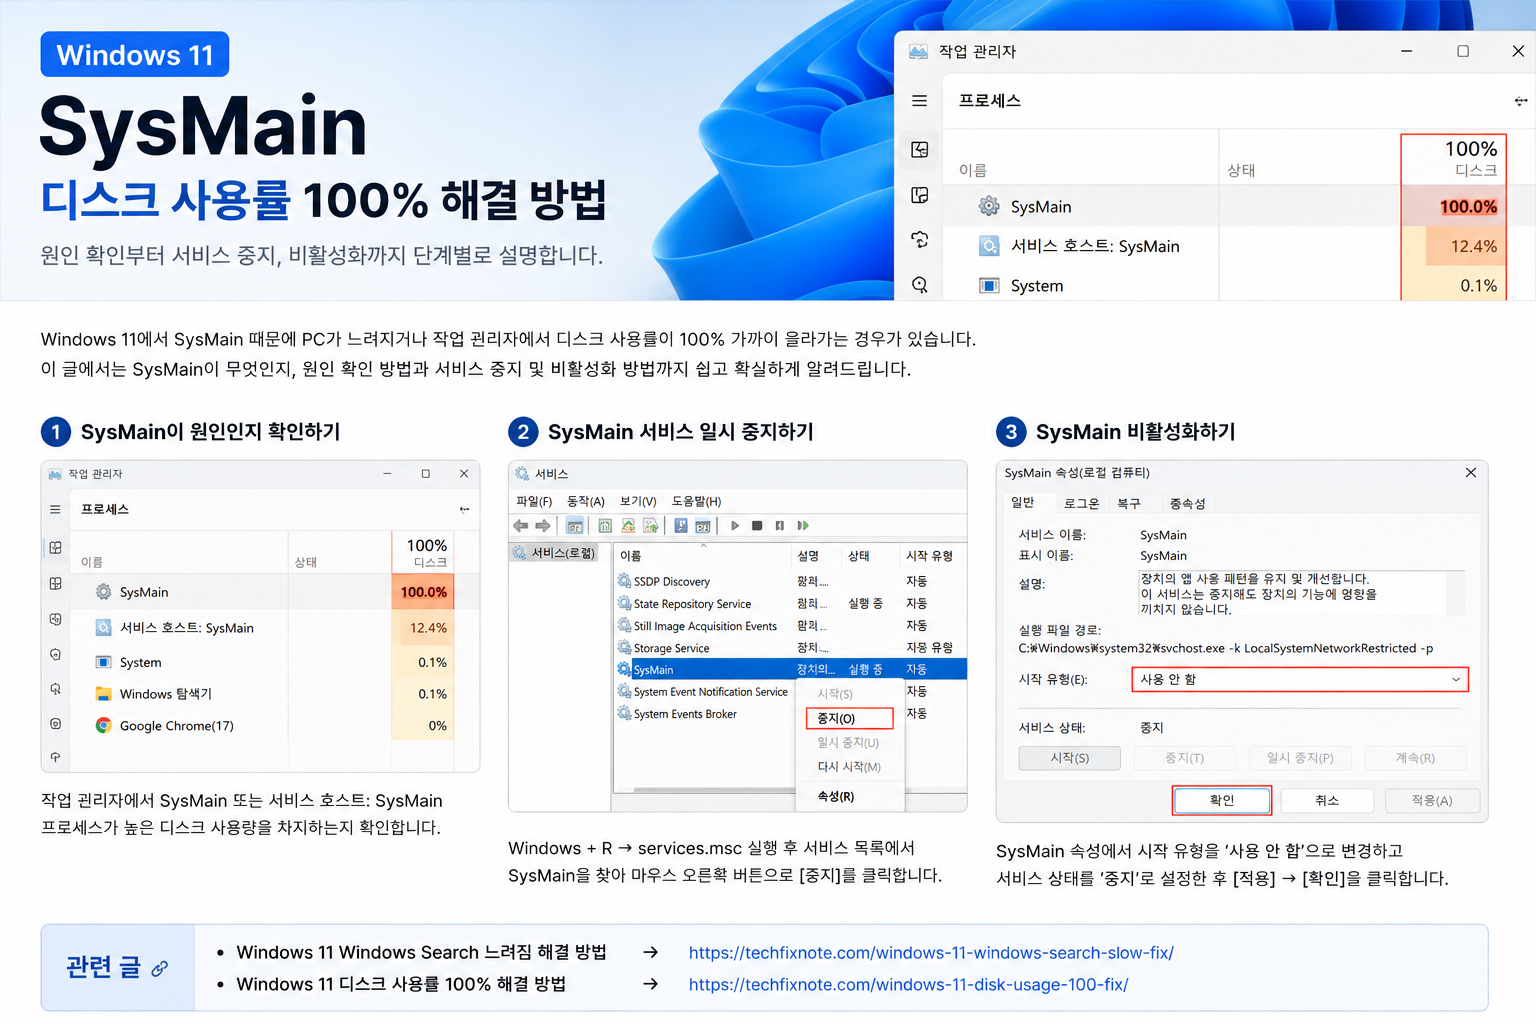This screenshot has width=1536, height=1024.
Task: Open Performance sidebar icon in banner Task Manager
Action: (x=920, y=195)
